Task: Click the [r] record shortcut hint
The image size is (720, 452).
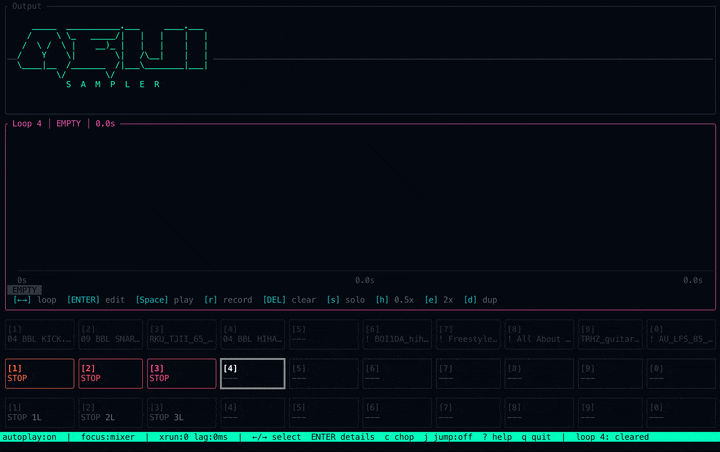Action: pos(228,299)
